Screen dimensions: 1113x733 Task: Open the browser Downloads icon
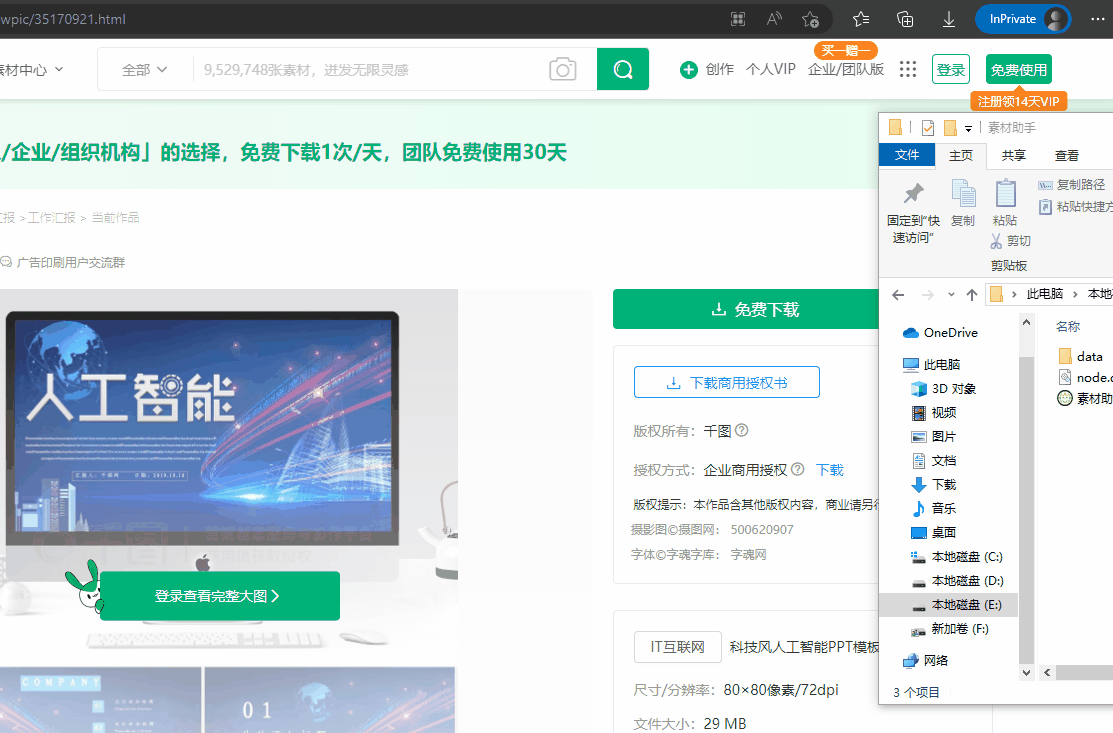point(948,18)
